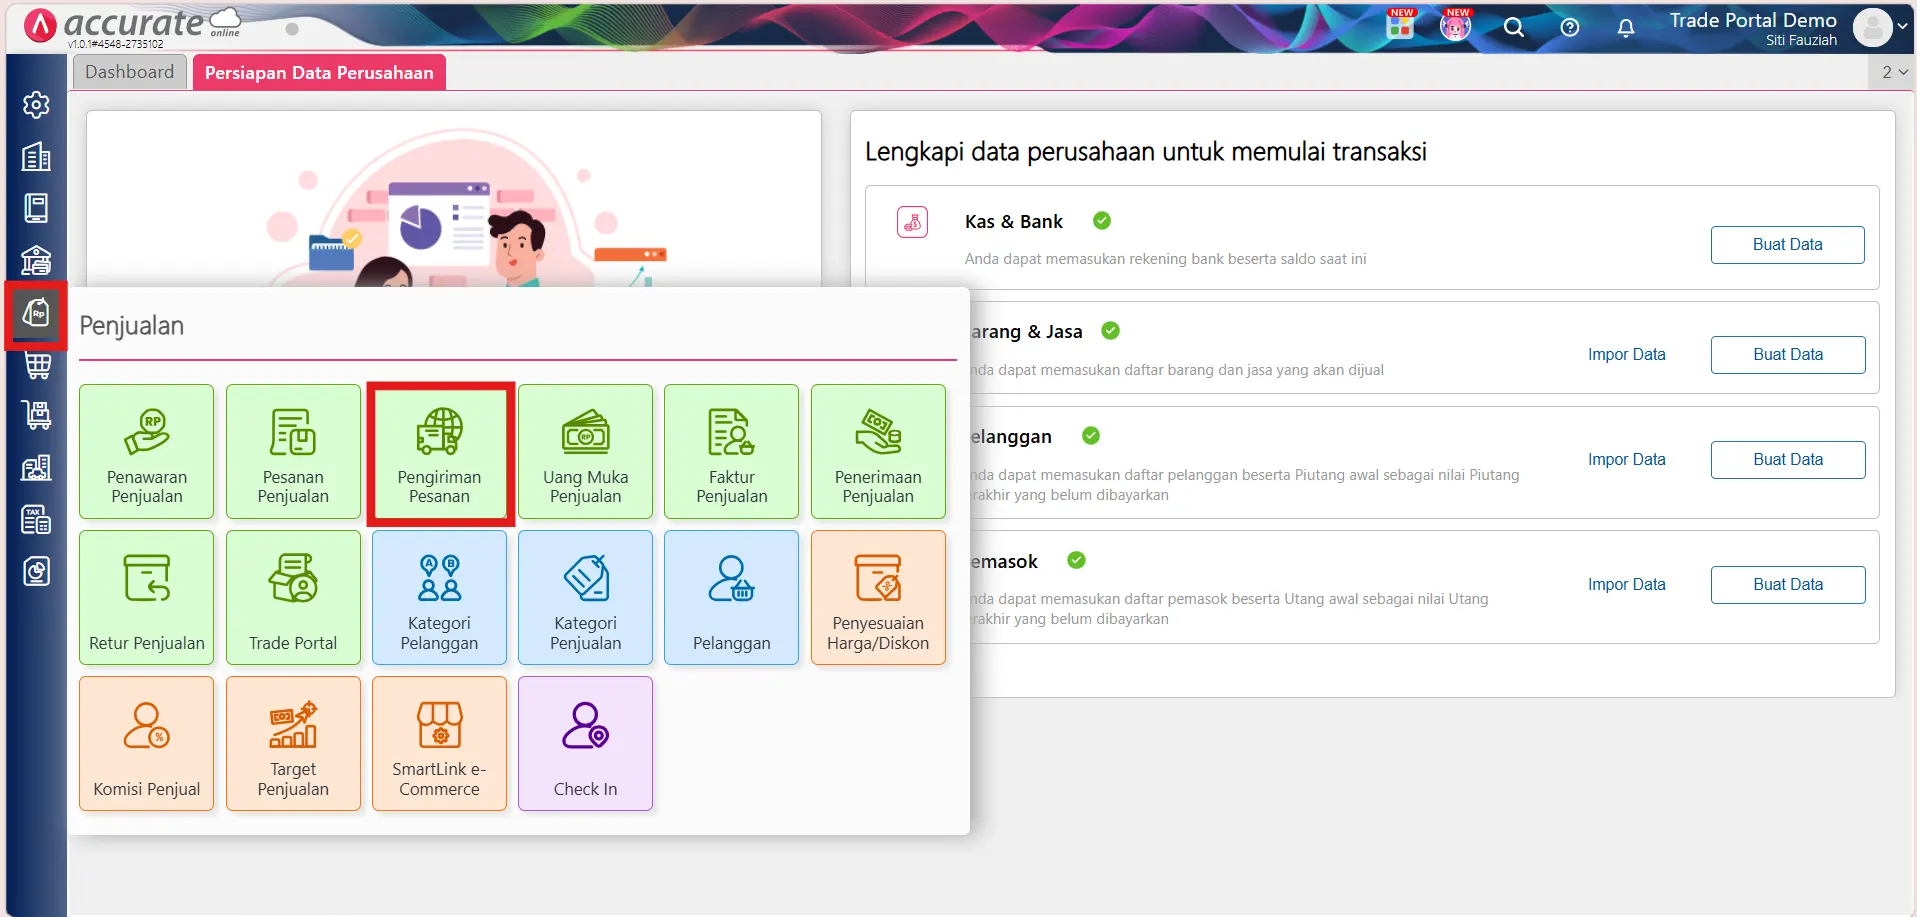Expand the open tabs count dropdown
The height and width of the screenshot is (917, 1917).
pos(1895,72)
